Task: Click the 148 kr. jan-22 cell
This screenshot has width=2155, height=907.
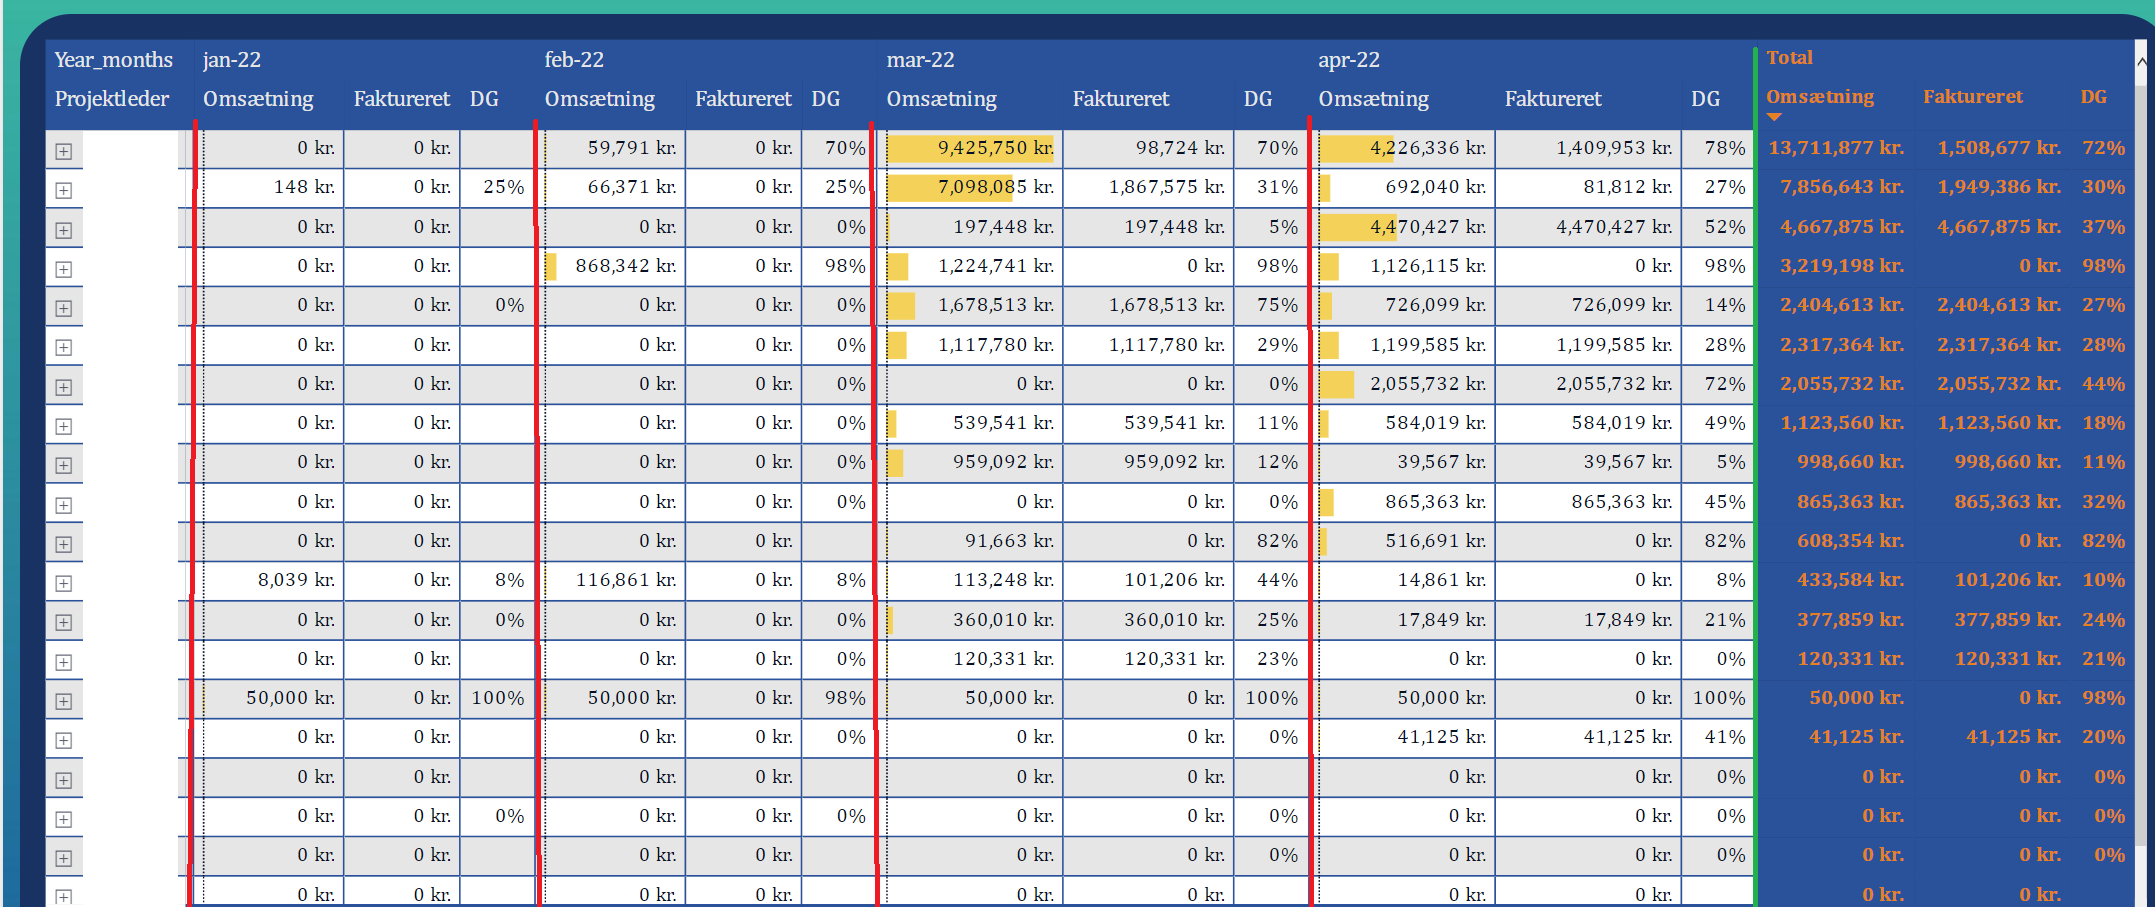Action: (269, 187)
